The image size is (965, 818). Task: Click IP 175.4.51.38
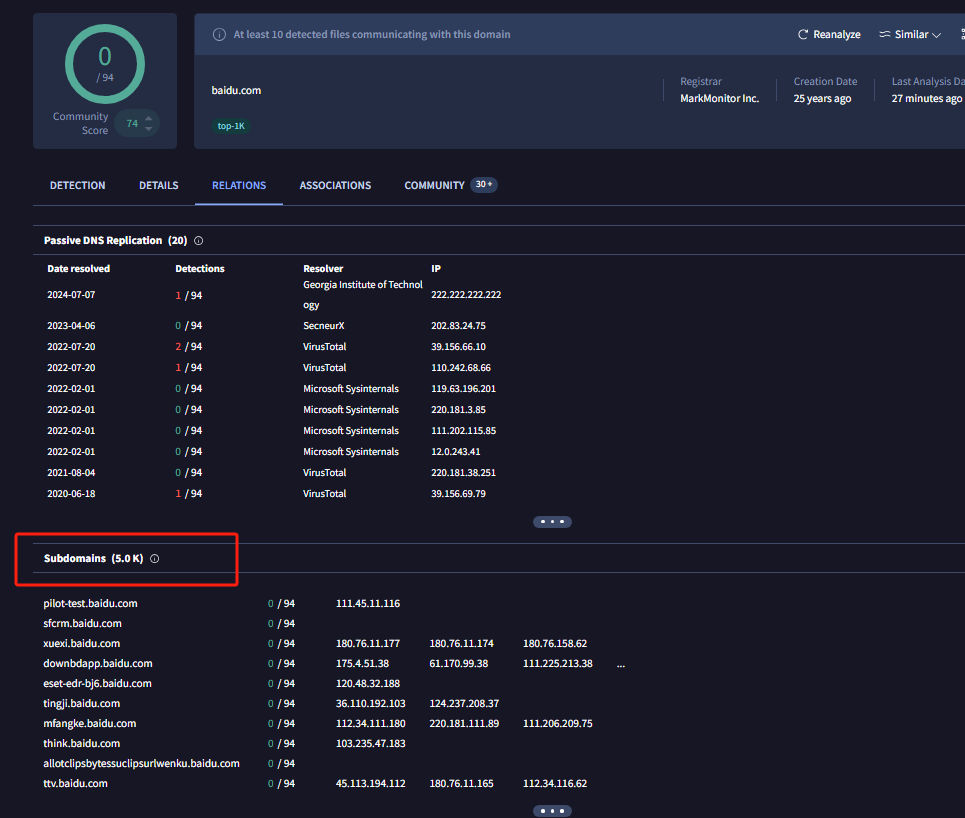coord(362,664)
